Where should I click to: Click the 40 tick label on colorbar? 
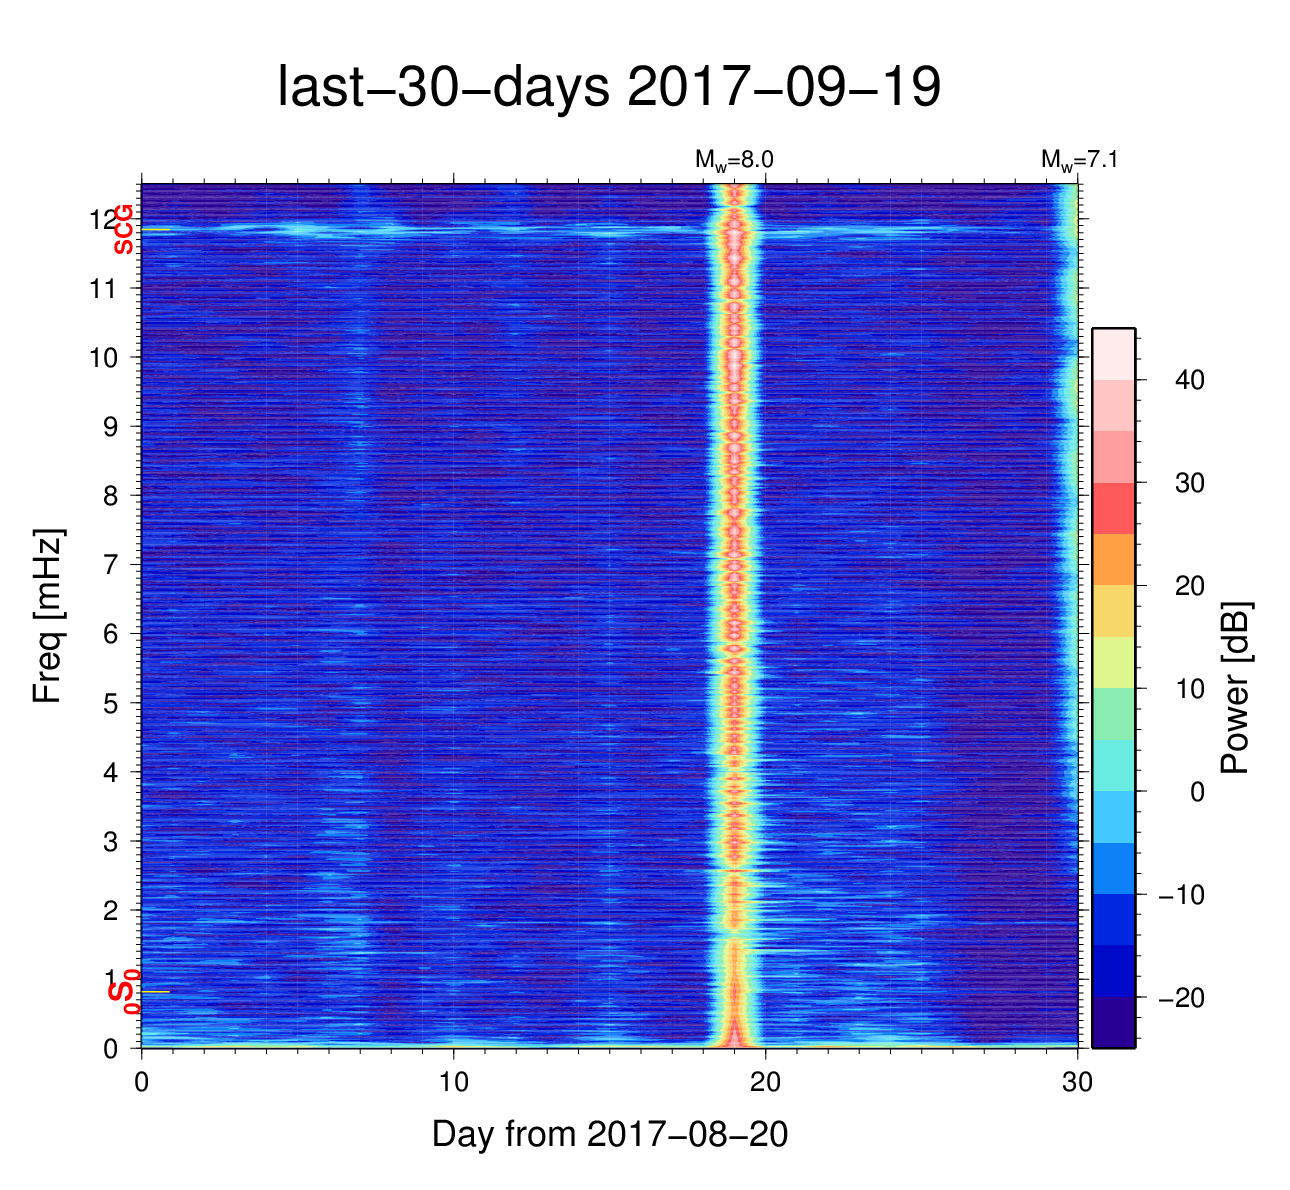click(1189, 380)
